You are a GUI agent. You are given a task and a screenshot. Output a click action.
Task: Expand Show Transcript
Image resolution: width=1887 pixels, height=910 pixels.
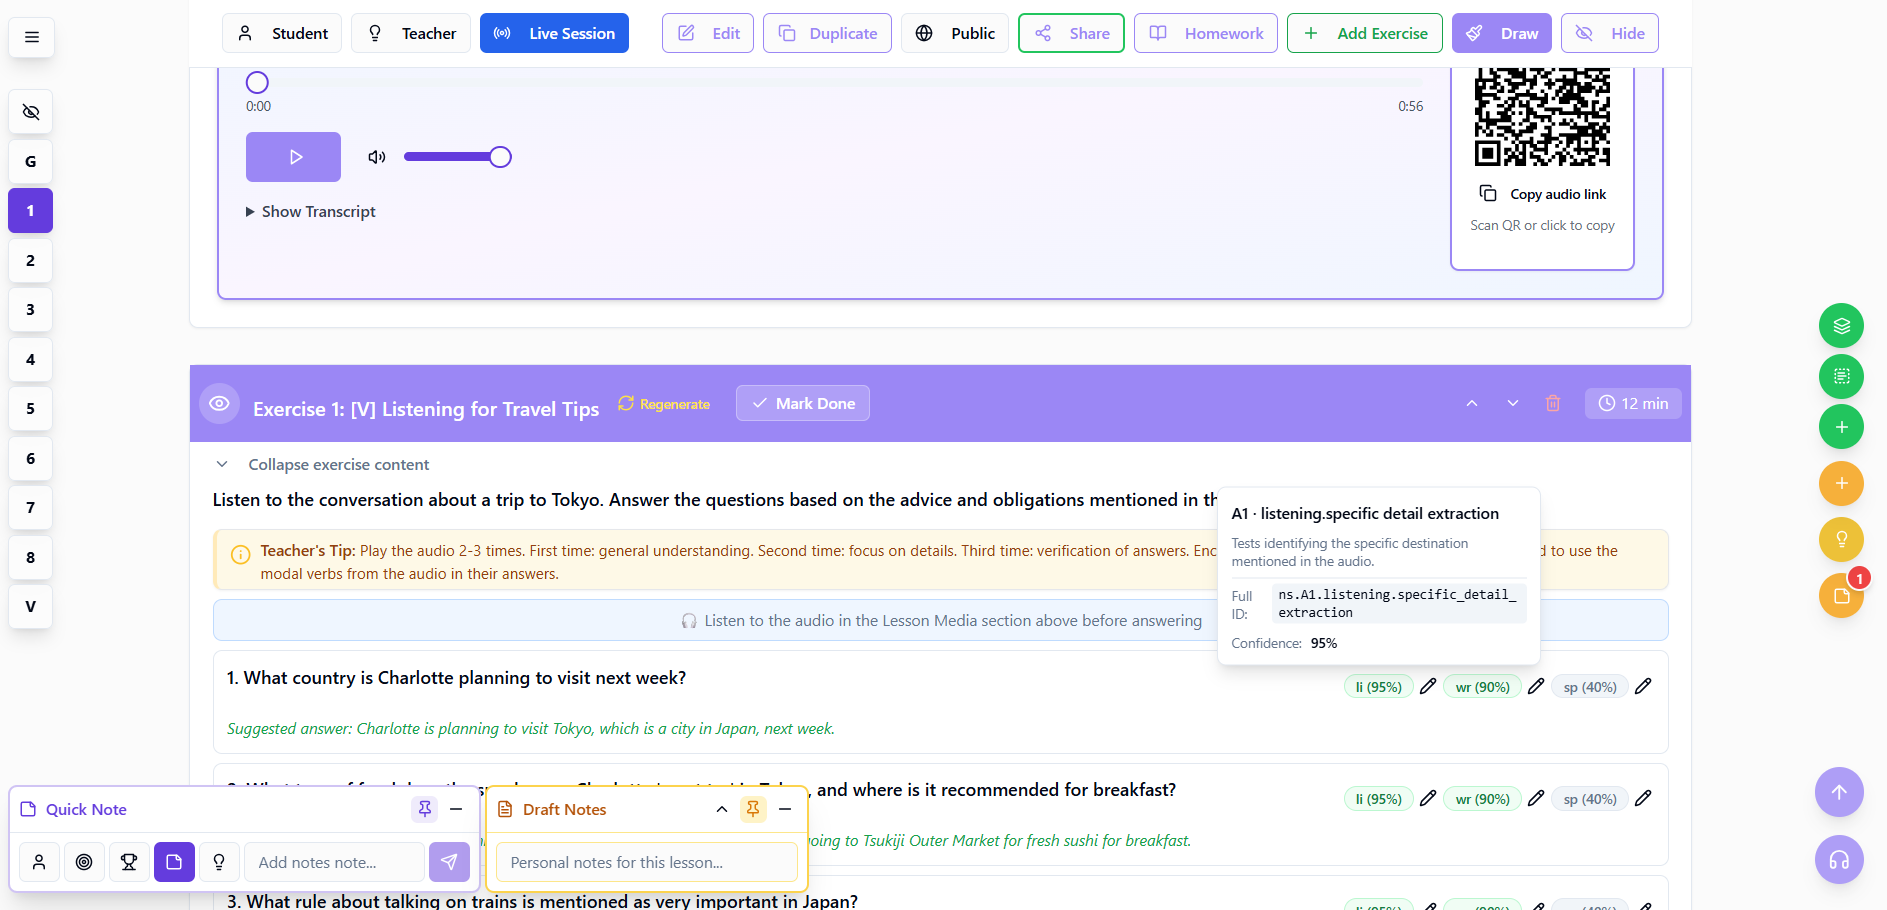click(311, 212)
